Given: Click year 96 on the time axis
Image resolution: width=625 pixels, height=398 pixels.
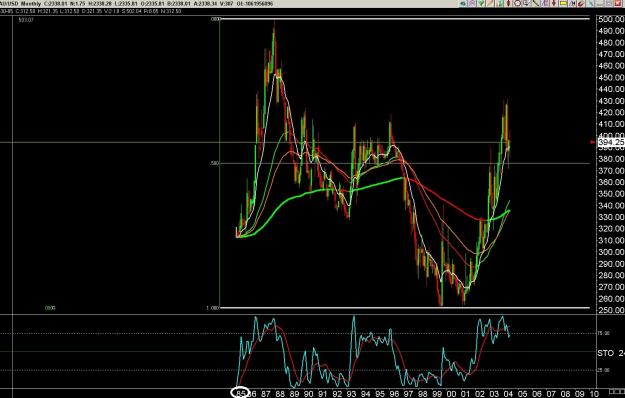Looking at the screenshot, I should pos(394,394).
